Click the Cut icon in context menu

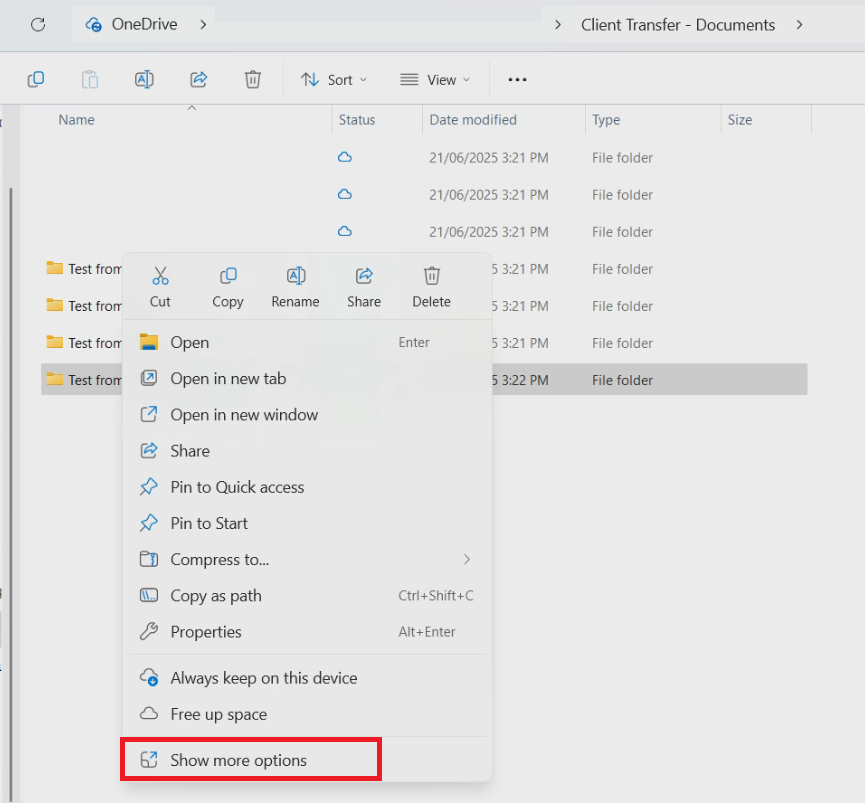[160, 276]
